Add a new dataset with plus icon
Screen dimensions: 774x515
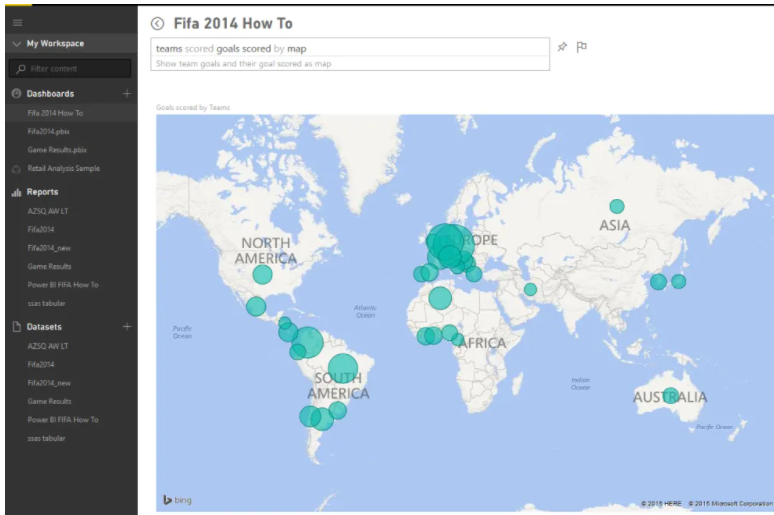(127, 326)
